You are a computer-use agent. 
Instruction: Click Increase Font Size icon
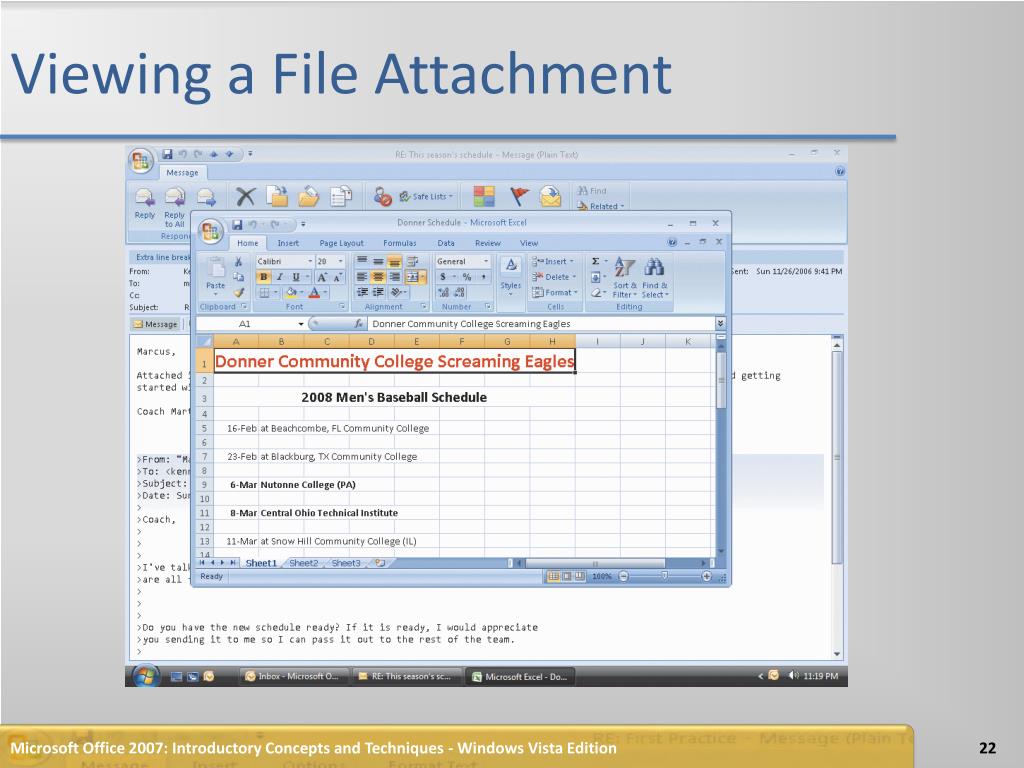[321, 277]
